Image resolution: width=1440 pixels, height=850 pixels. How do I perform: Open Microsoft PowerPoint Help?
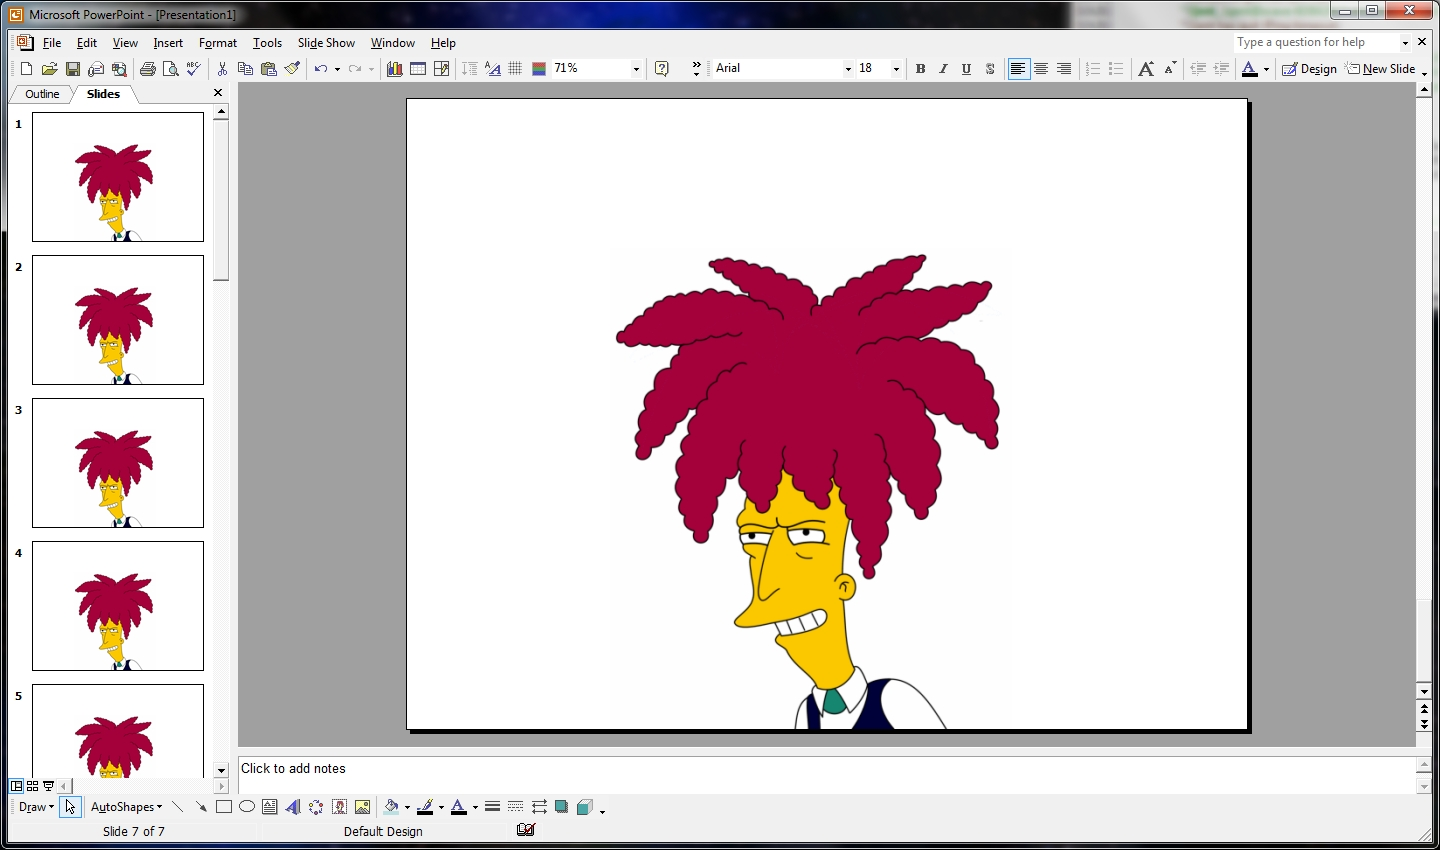(662, 69)
